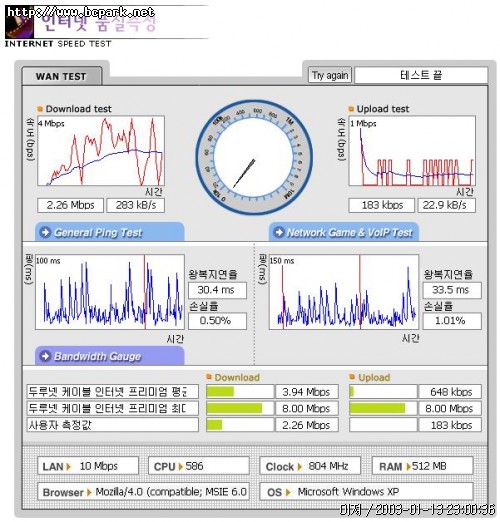Click the VoIP ping latency graph

344,292
